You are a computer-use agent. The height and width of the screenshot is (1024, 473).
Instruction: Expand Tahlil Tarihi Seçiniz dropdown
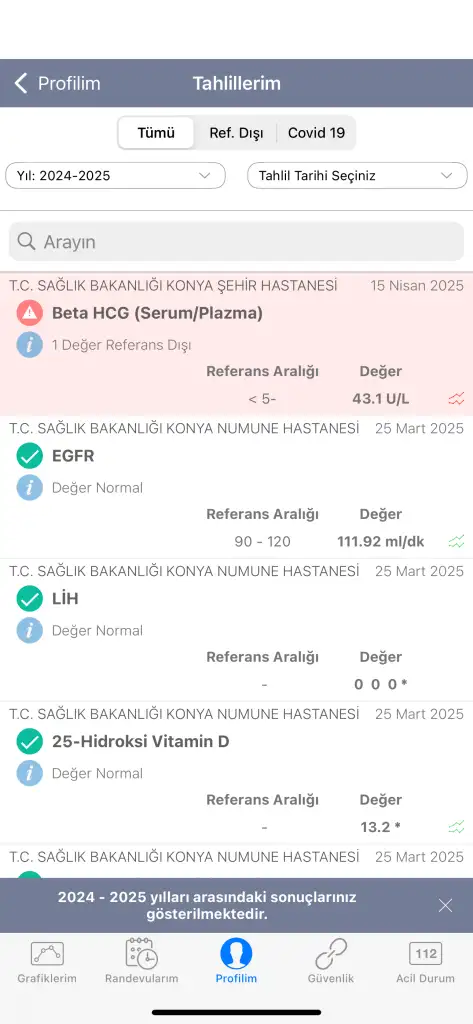click(x=357, y=176)
